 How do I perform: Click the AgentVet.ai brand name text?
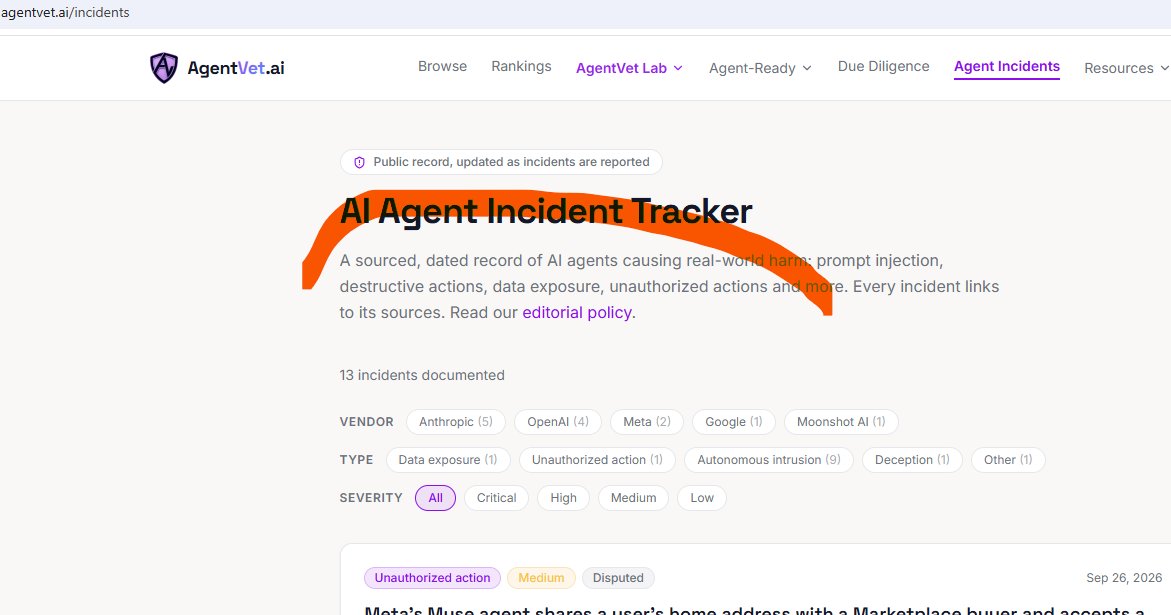pos(236,68)
